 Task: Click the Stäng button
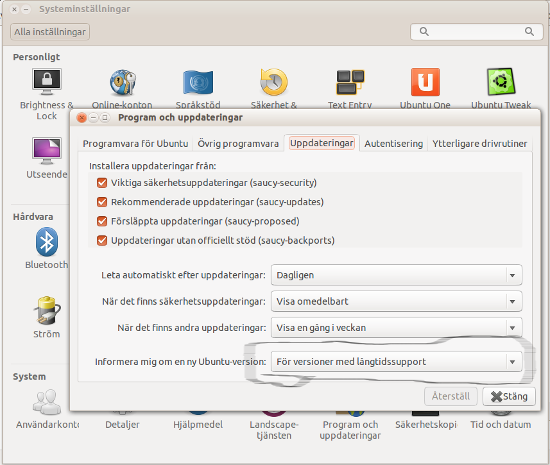(x=509, y=396)
